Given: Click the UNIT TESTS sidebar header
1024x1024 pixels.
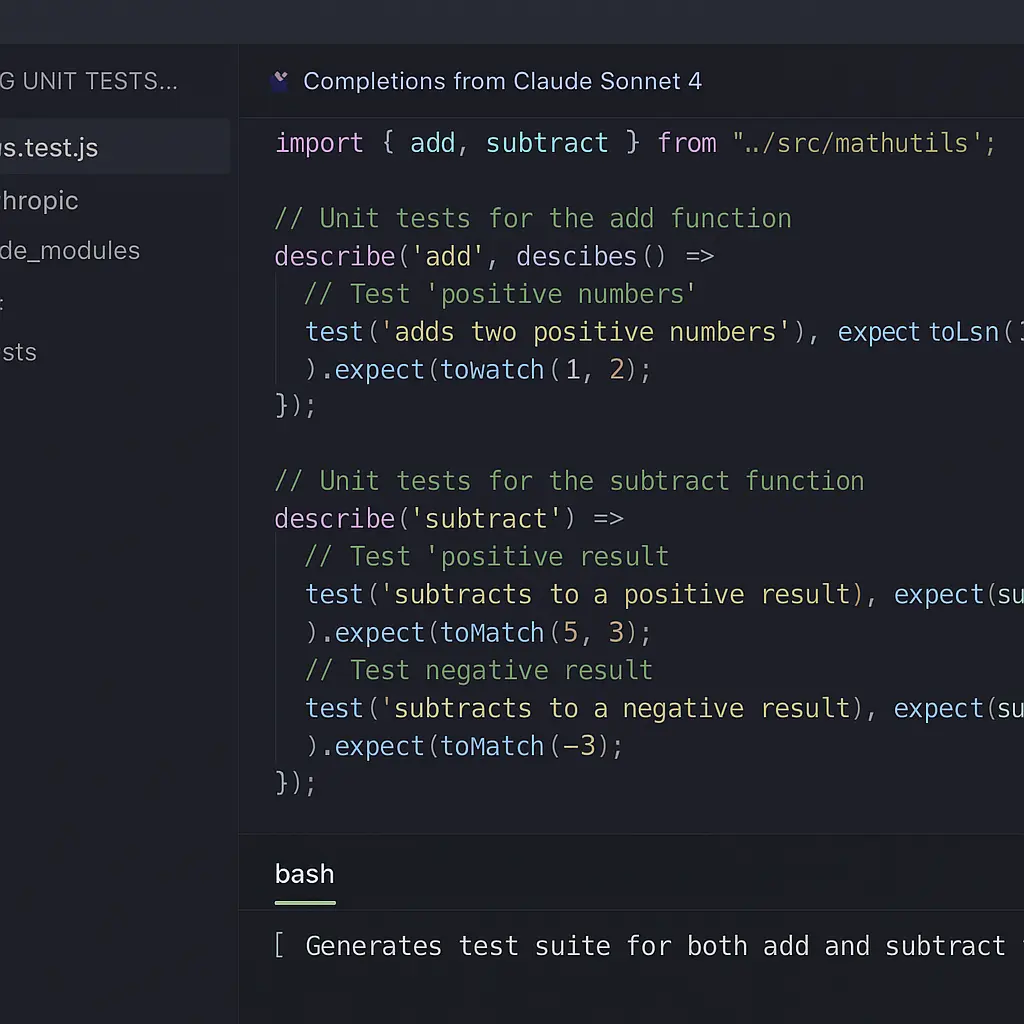Looking at the screenshot, I should click(90, 81).
